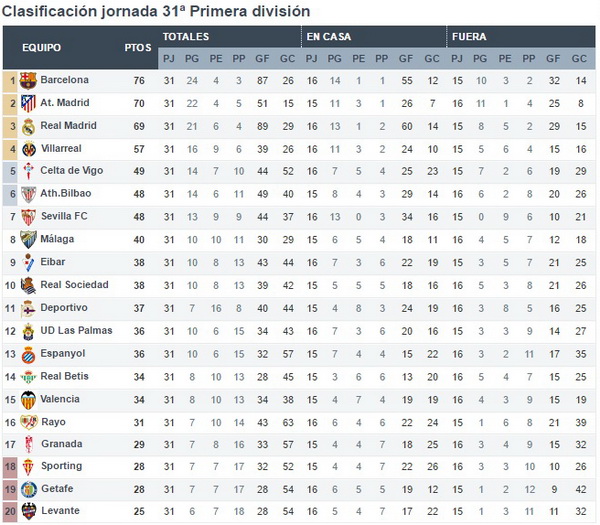Image resolution: width=600 pixels, height=525 pixels.
Task: Click the Getafe club crest
Action: point(29,489)
